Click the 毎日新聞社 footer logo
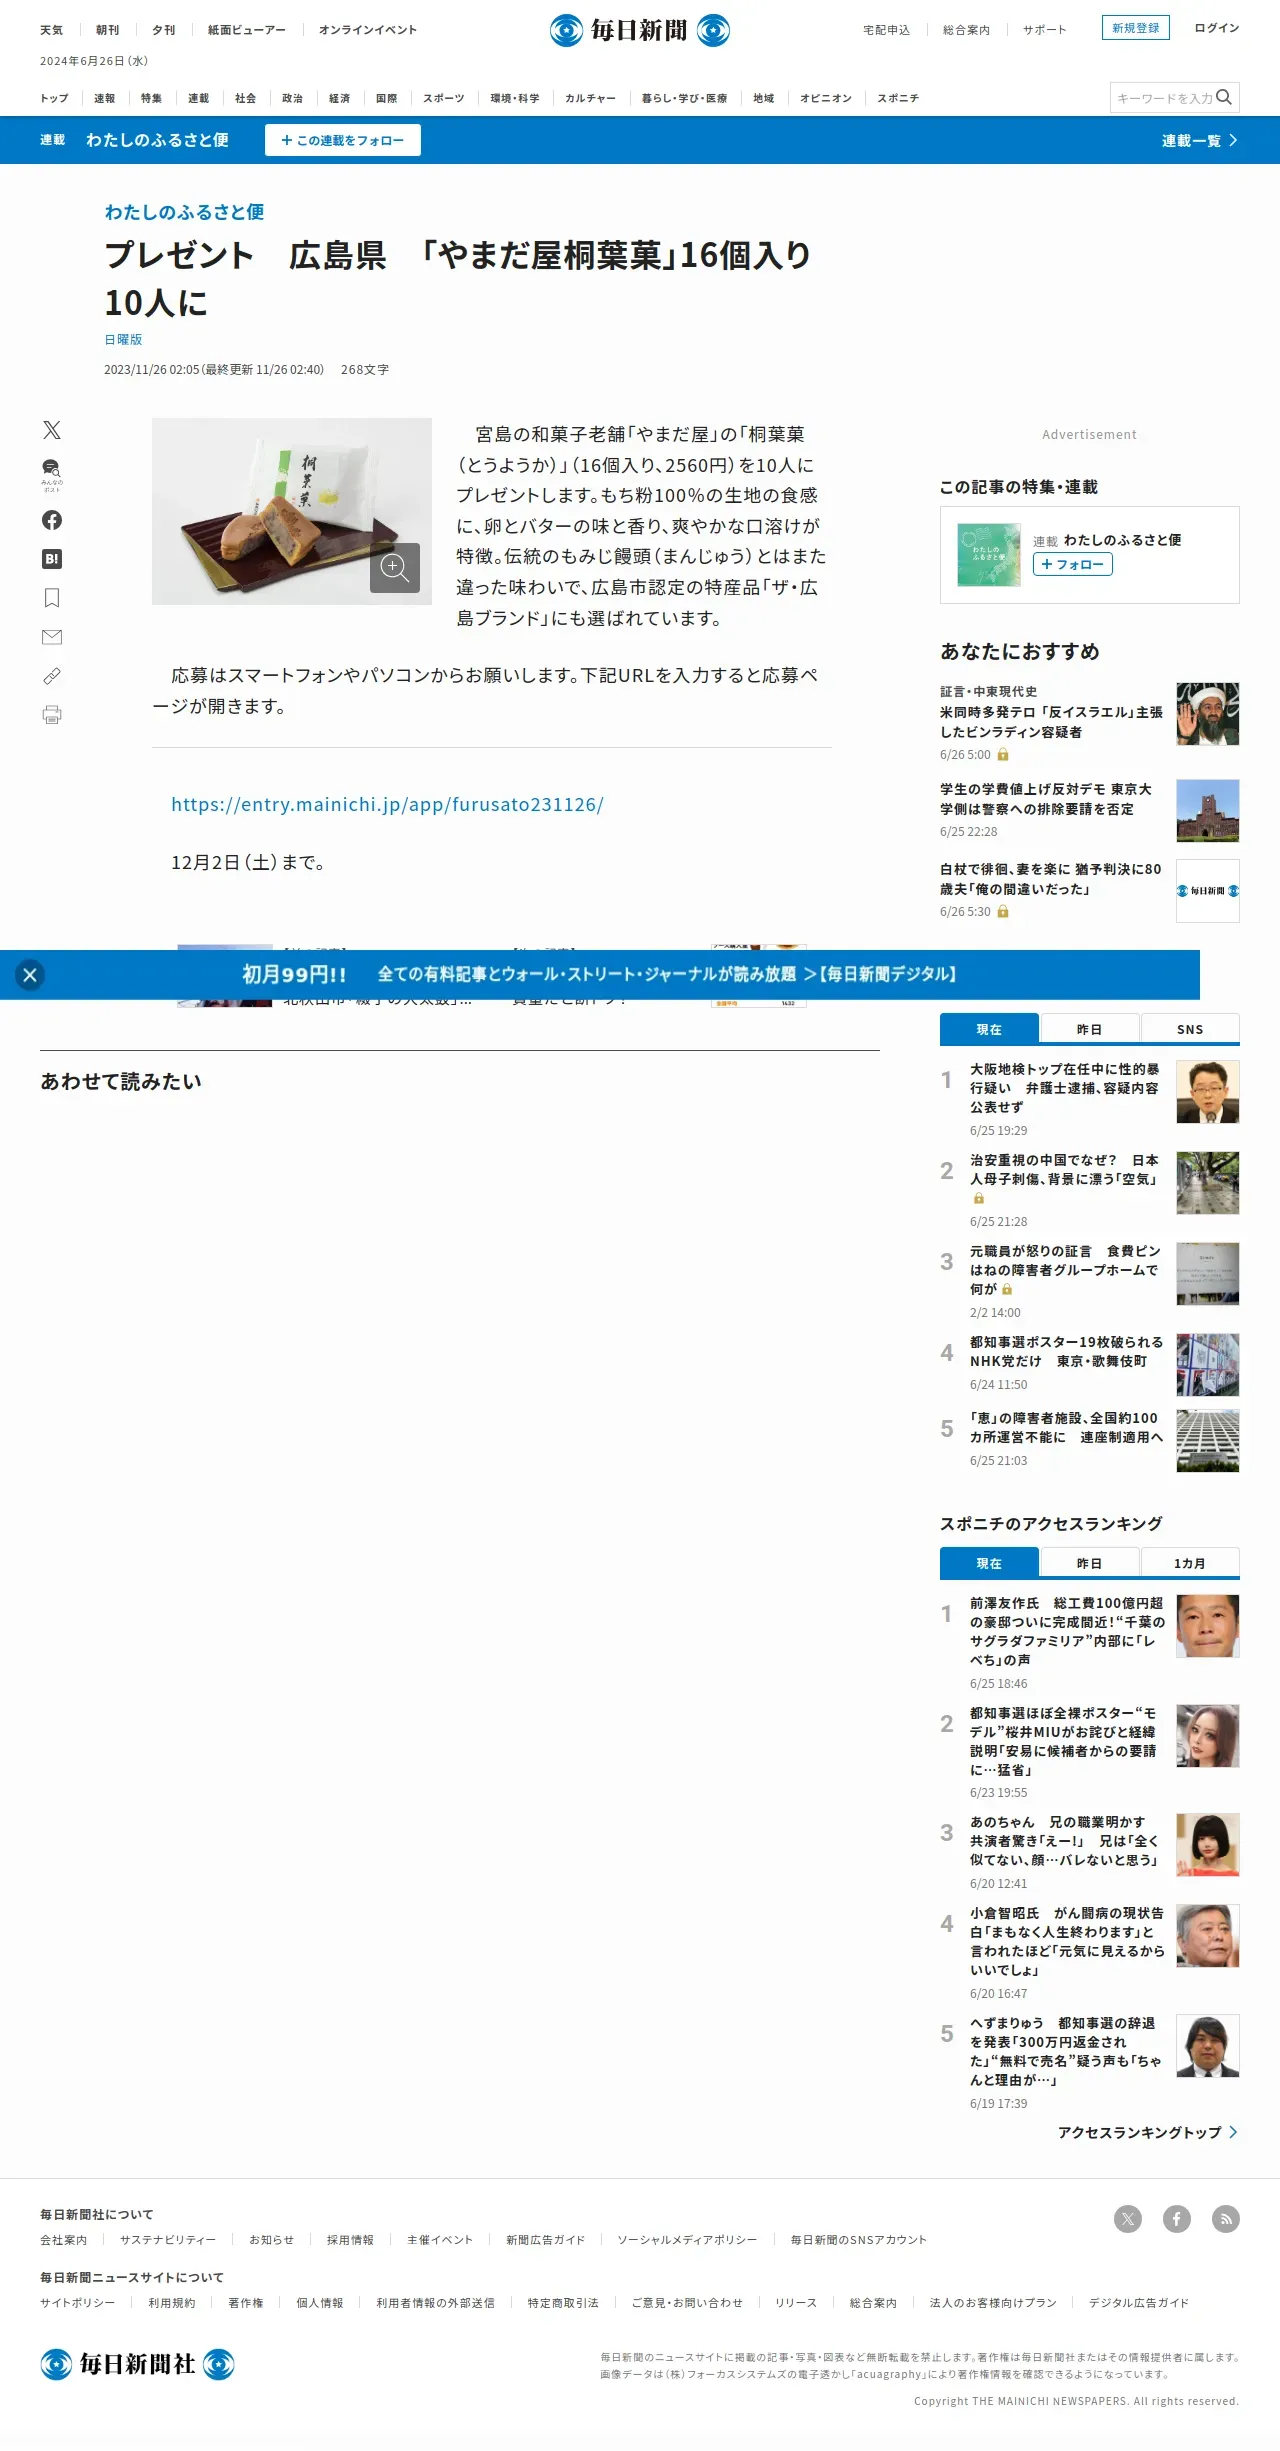 pyautogui.click(x=137, y=2364)
